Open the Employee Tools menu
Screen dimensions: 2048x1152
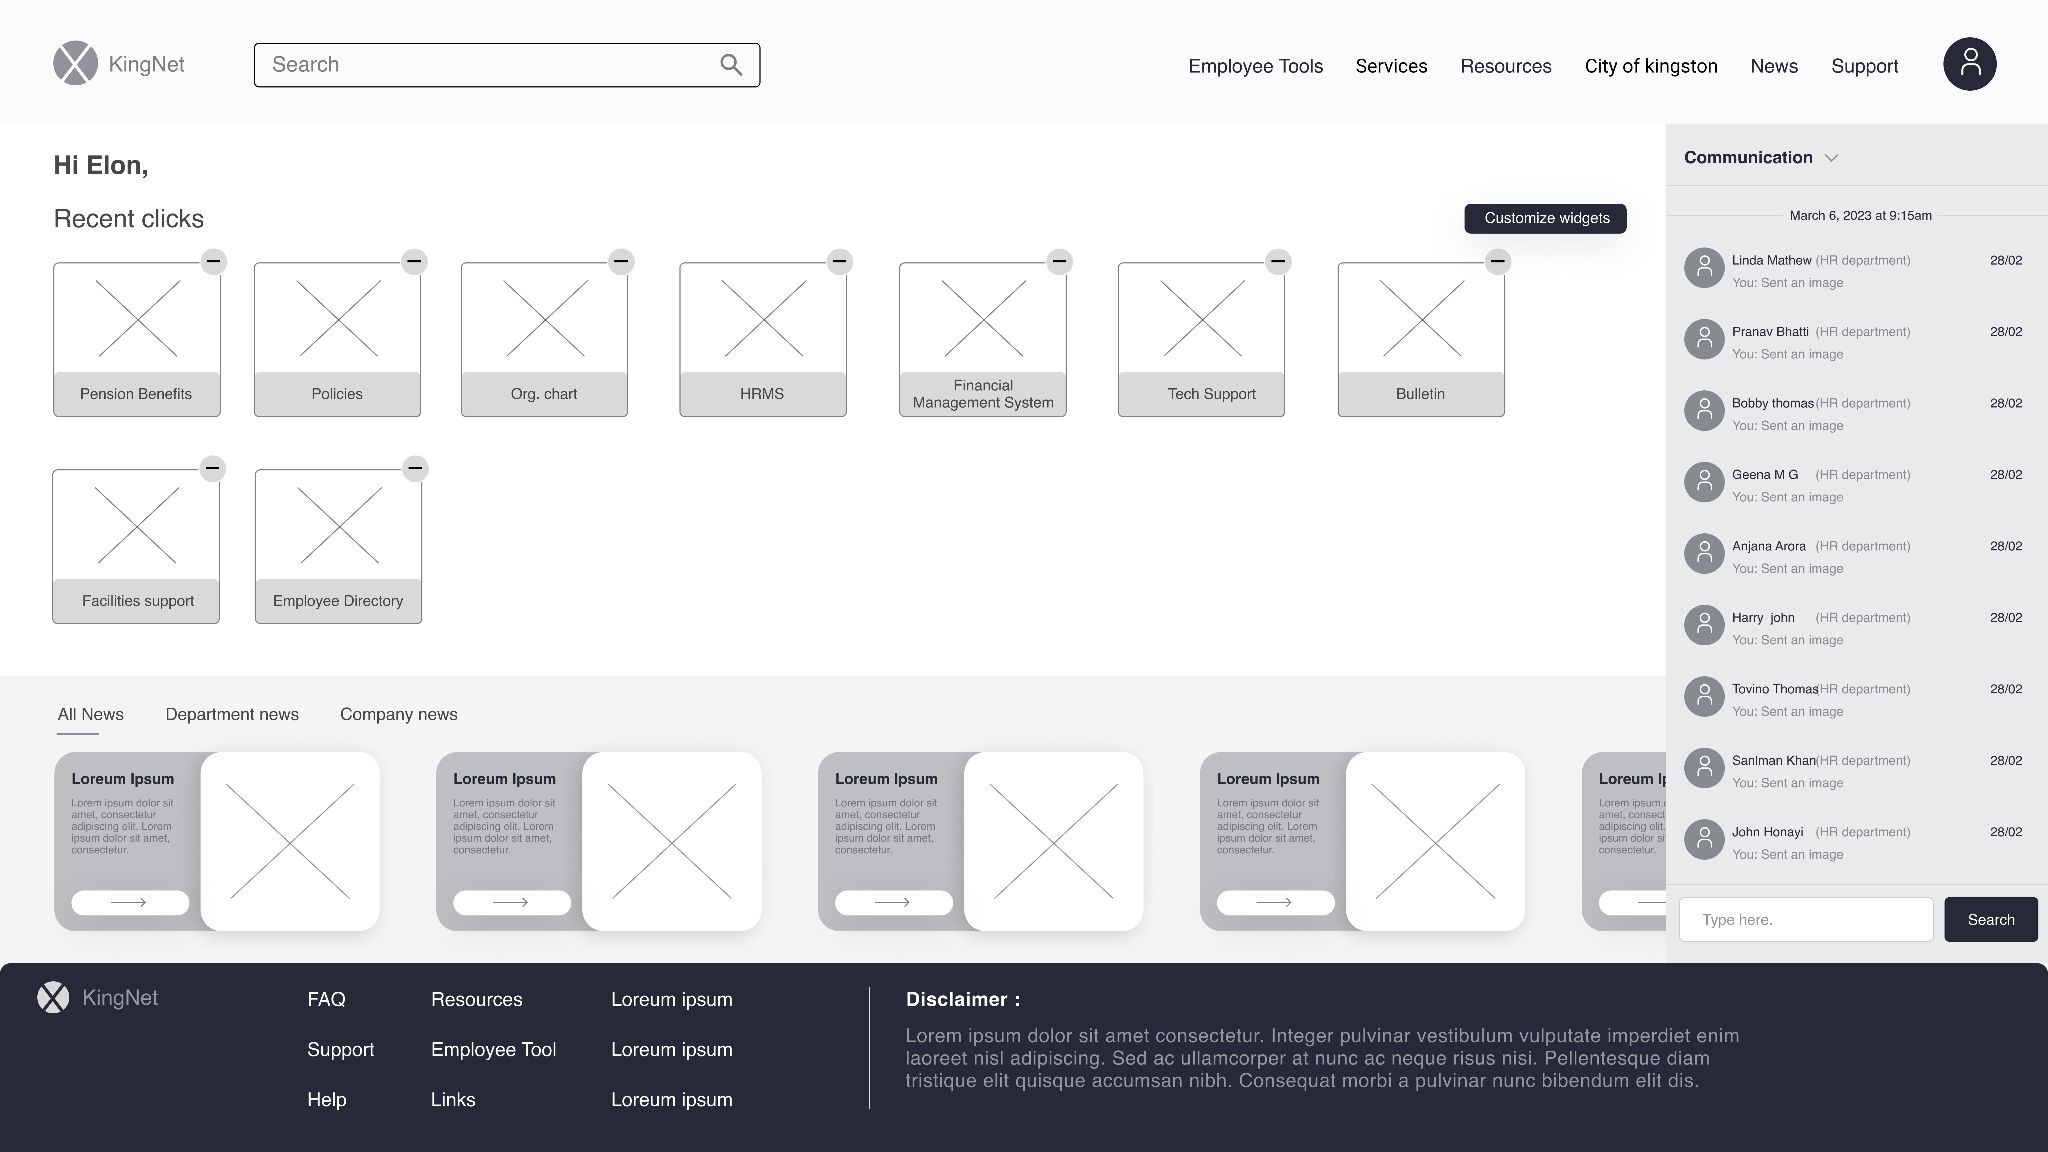pos(1255,66)
